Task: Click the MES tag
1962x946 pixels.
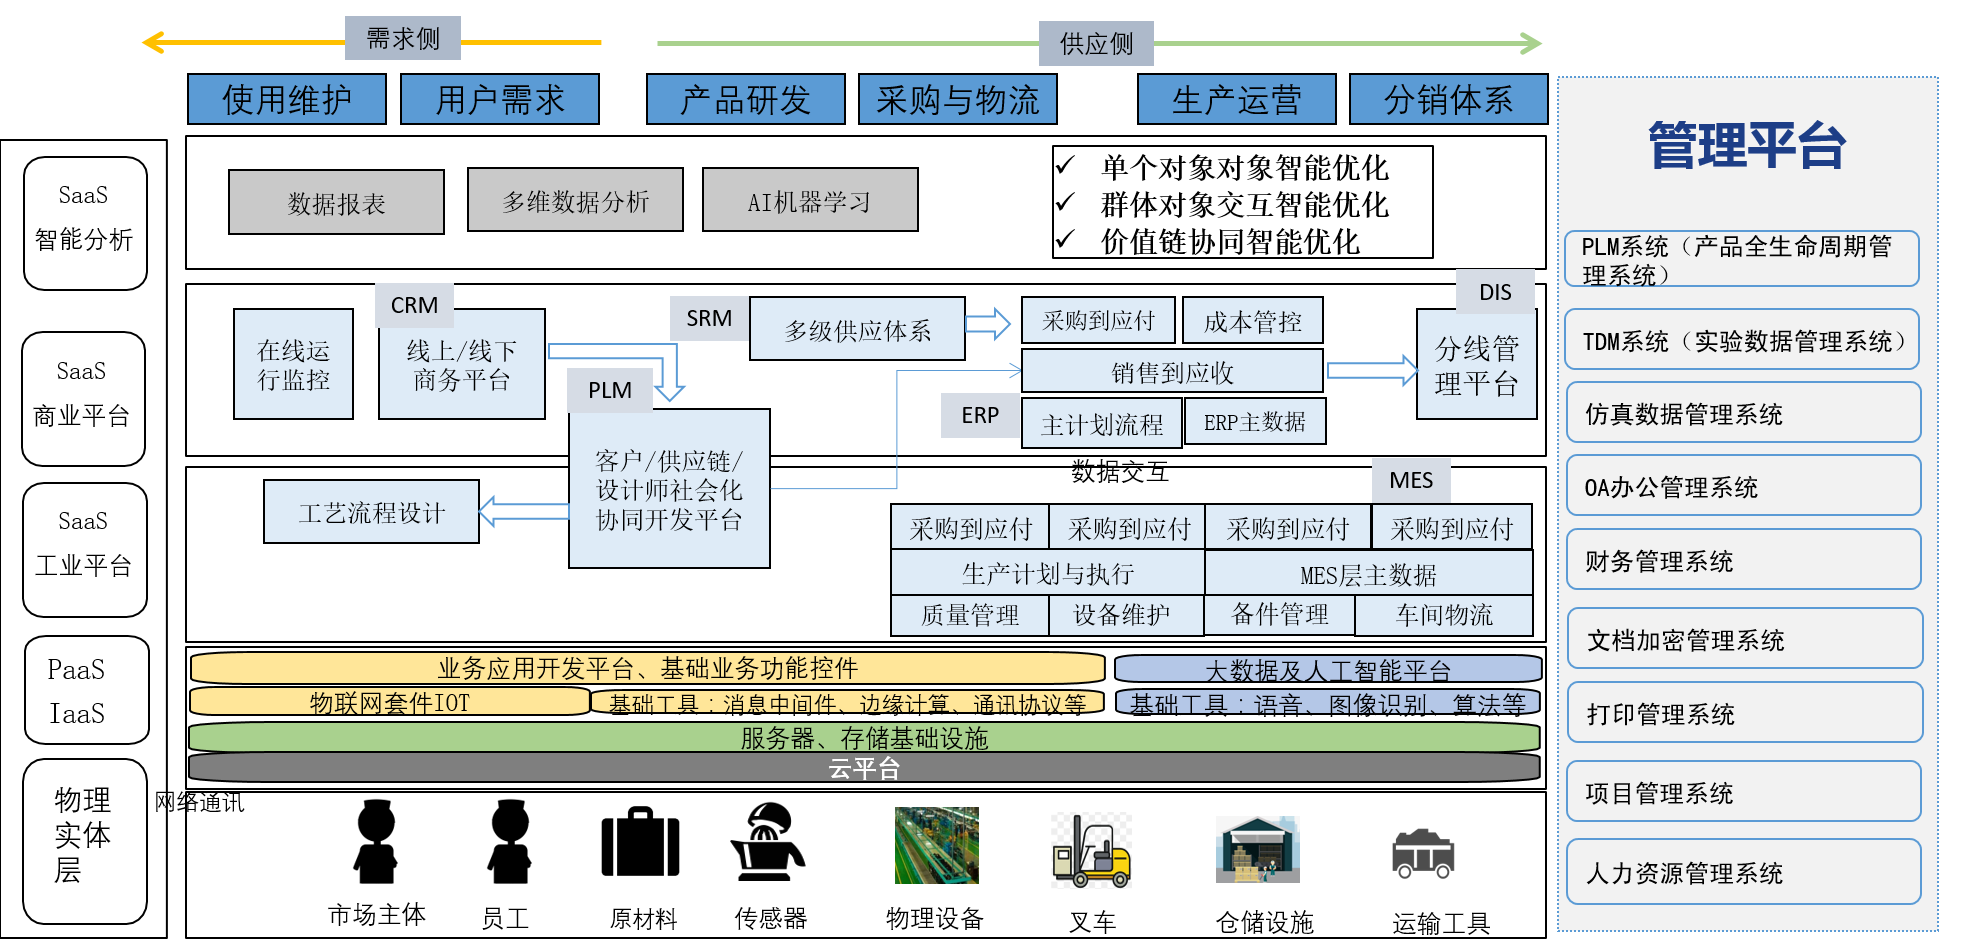Action: click(1411, 480)
